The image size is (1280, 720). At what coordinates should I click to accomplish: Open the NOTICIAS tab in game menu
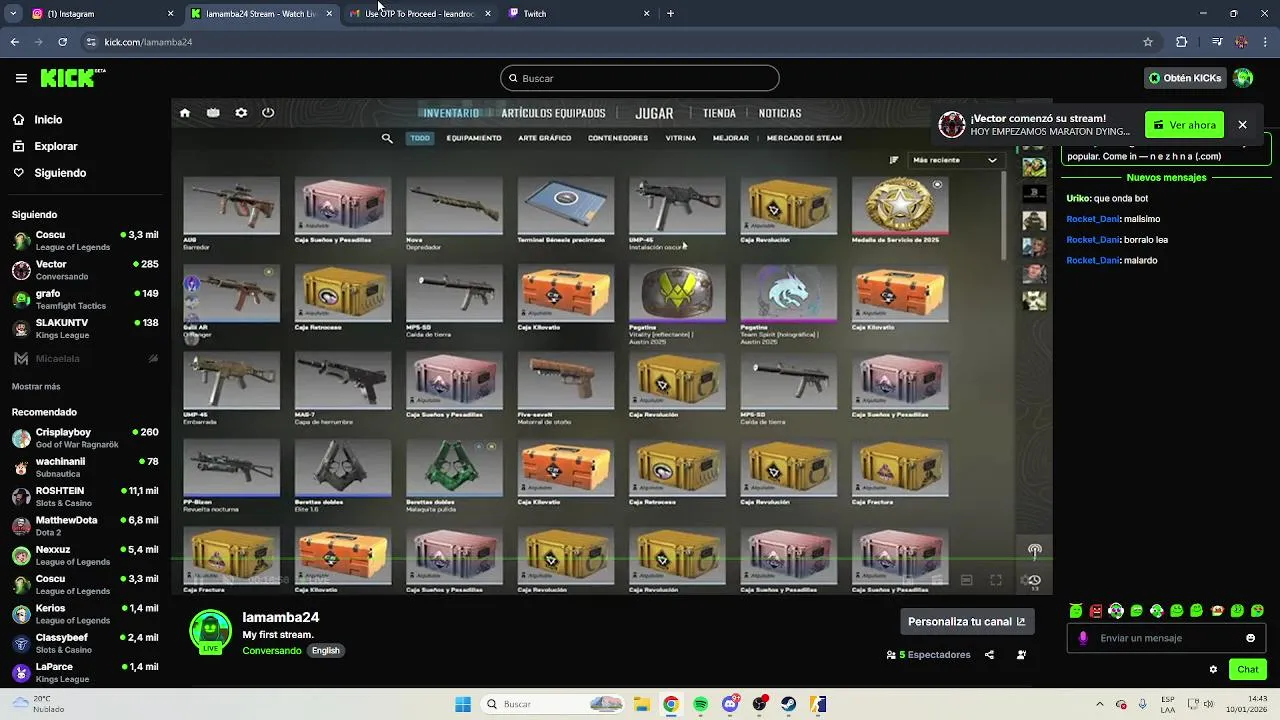780,113
